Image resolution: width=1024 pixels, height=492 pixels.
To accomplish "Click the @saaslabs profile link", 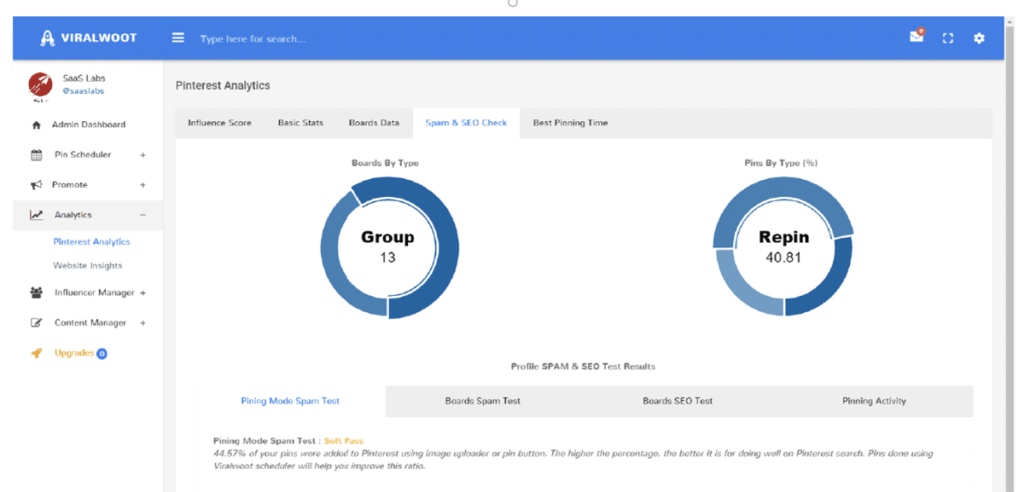I will [x=84, y=90].
